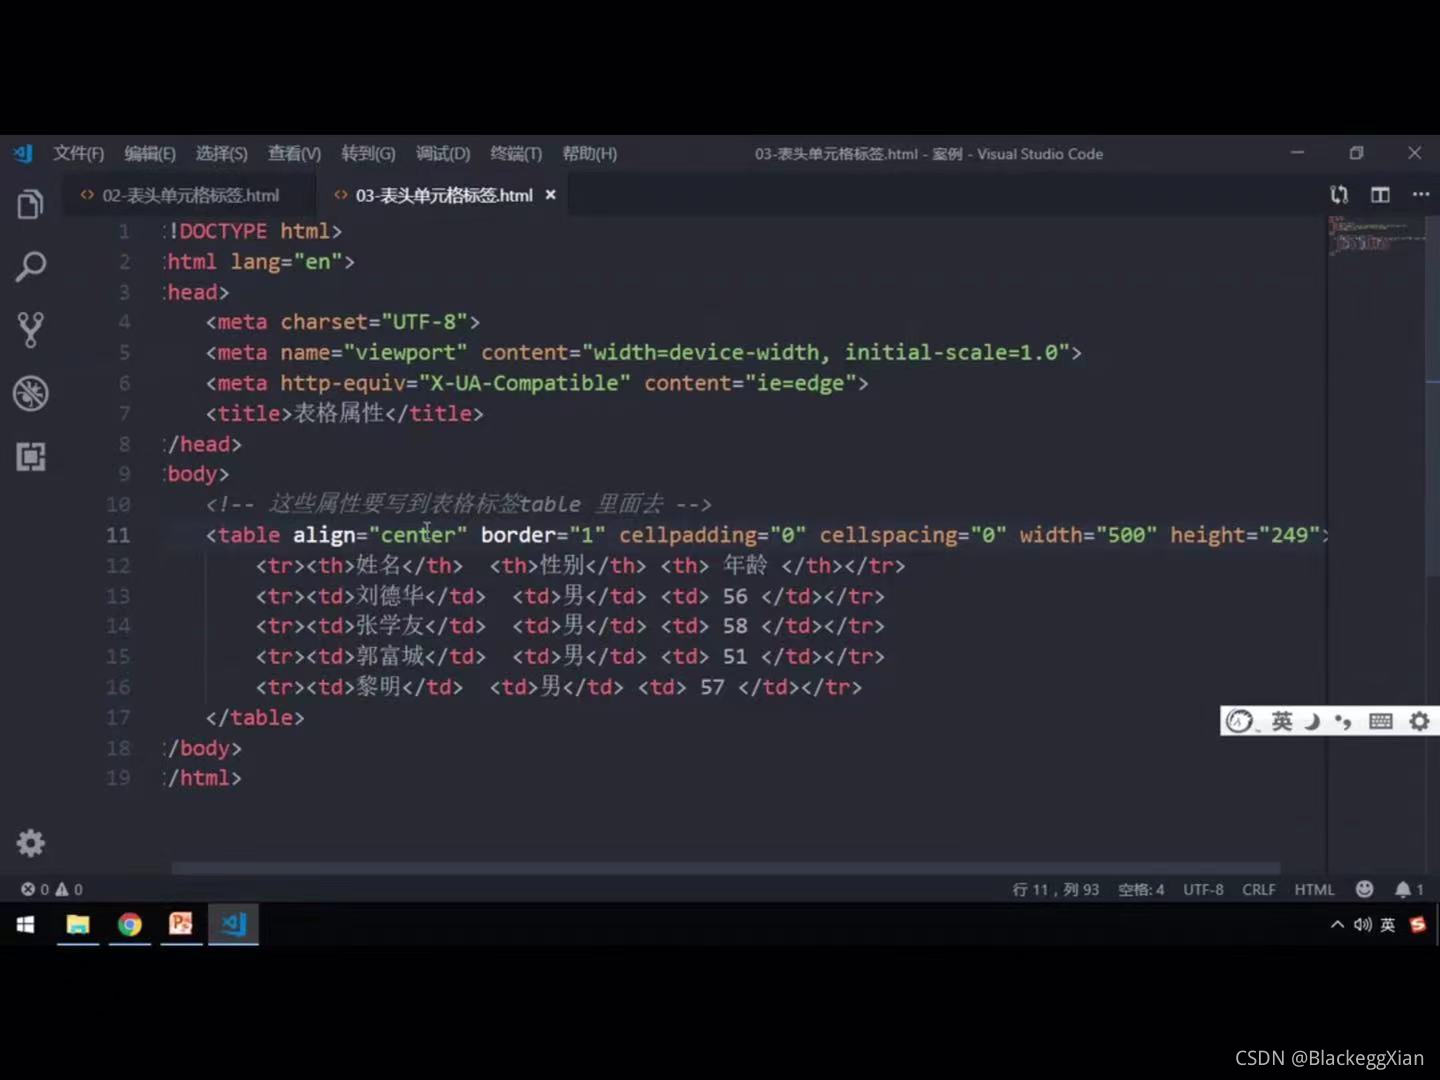Open the Extensions view
Viewport: 1440px width, 1080px height.
tap(30, 456)
